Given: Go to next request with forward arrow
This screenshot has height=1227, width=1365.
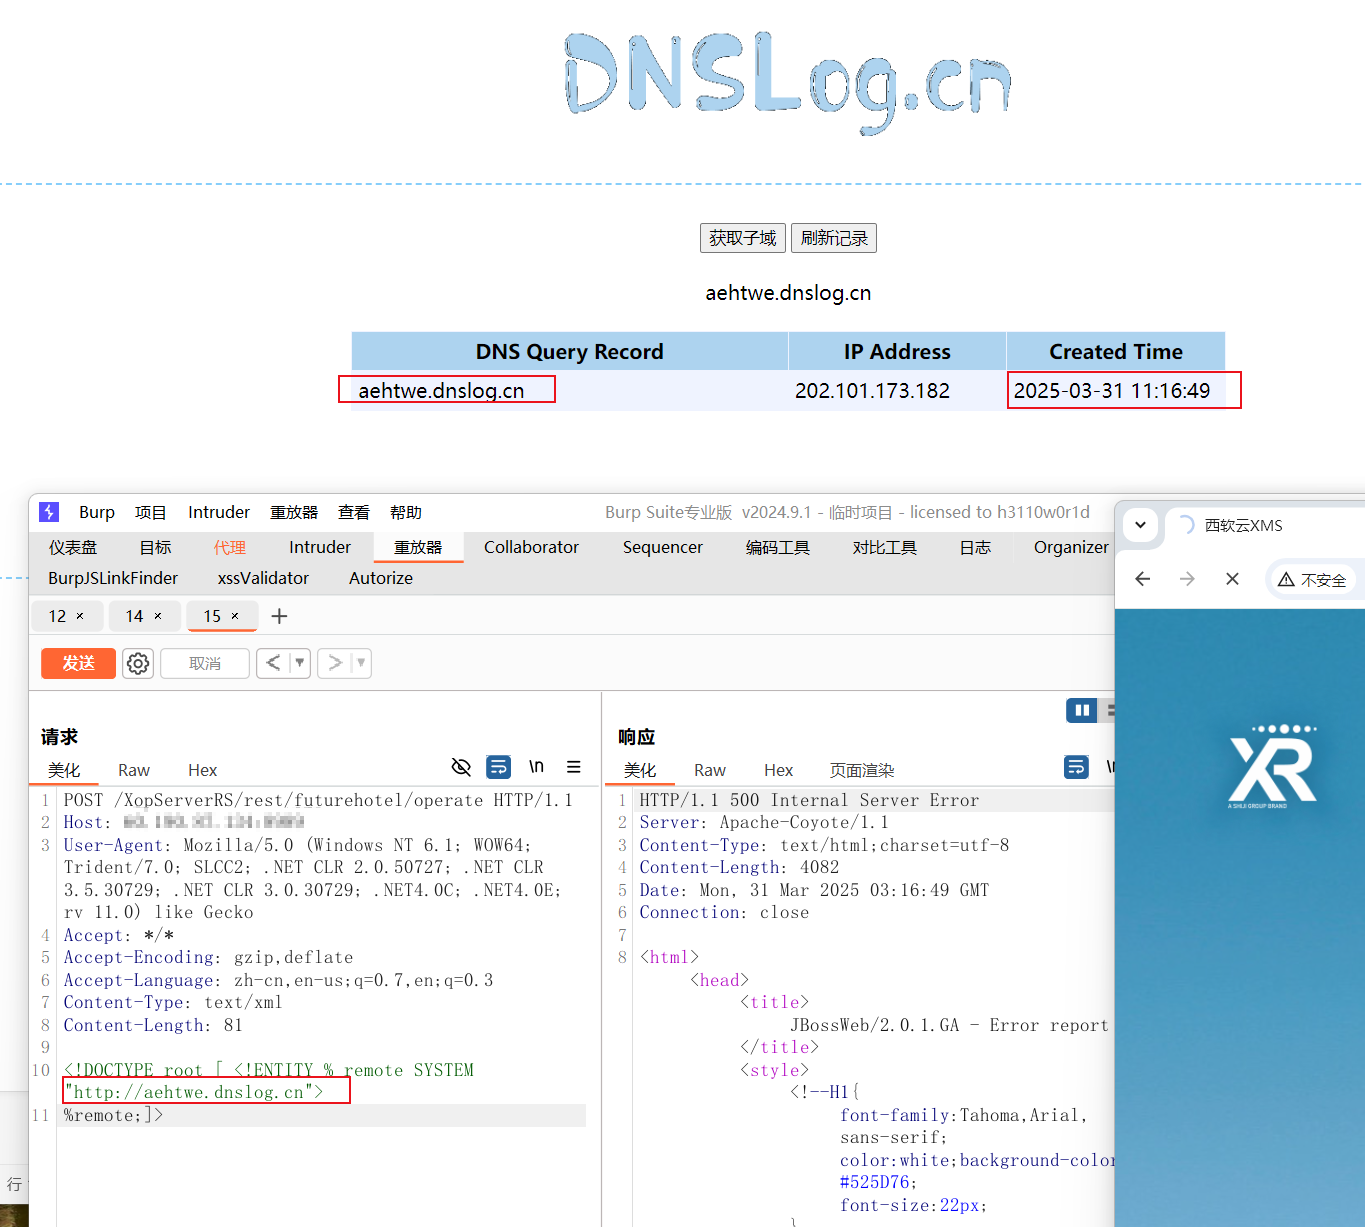Looking at the screenshot, I should click(x=335, y=663).
